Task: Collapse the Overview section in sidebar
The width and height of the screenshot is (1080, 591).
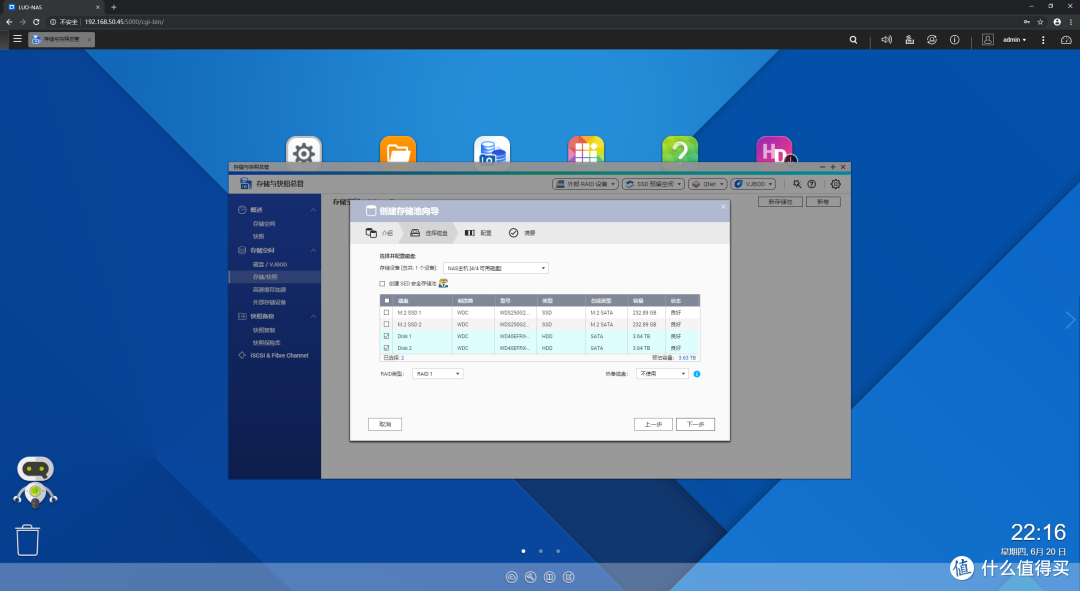Action: point(313,209)
